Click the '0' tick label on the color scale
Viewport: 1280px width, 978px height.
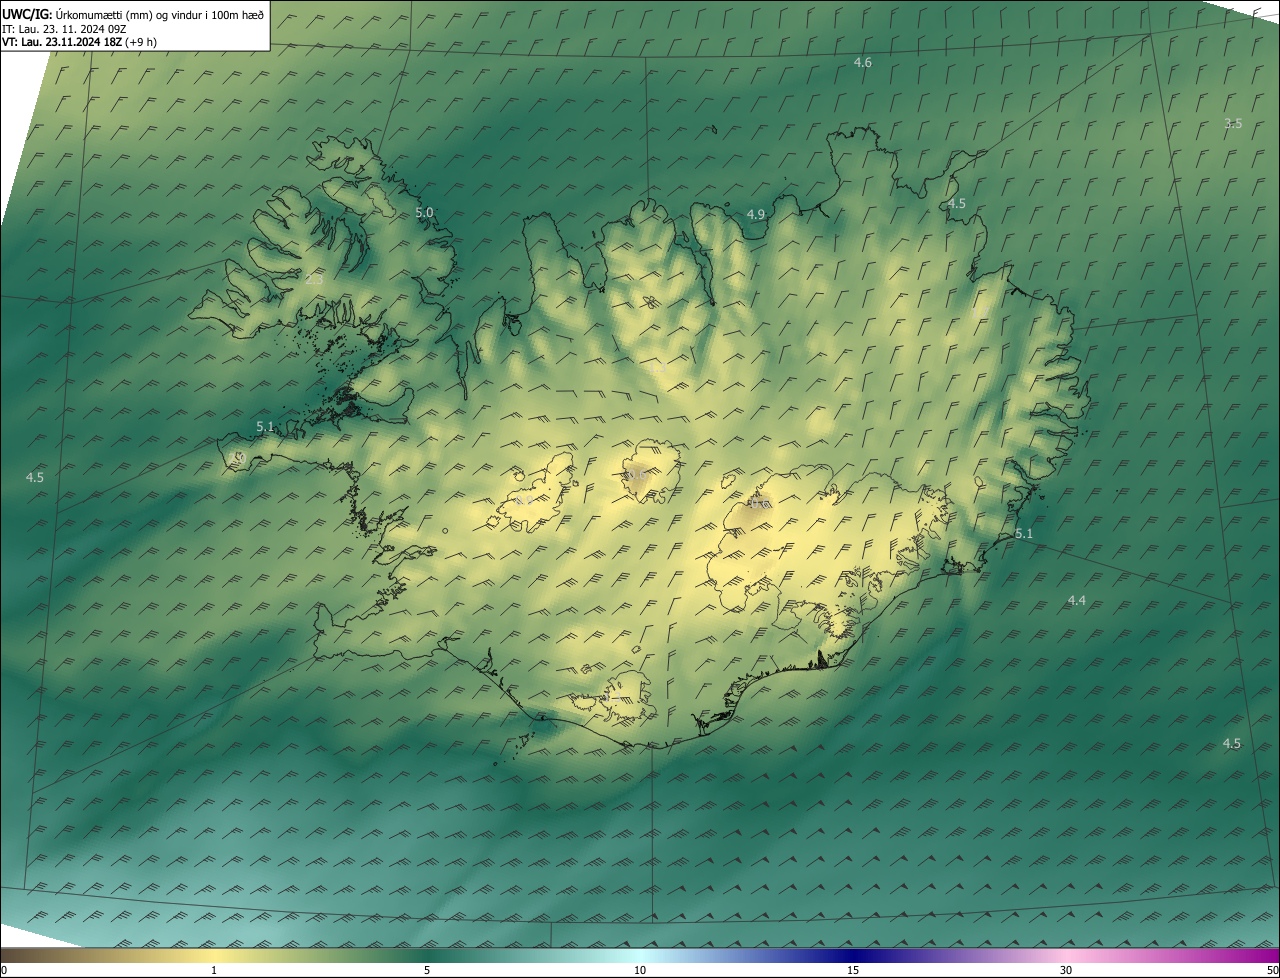coord(4,971)
